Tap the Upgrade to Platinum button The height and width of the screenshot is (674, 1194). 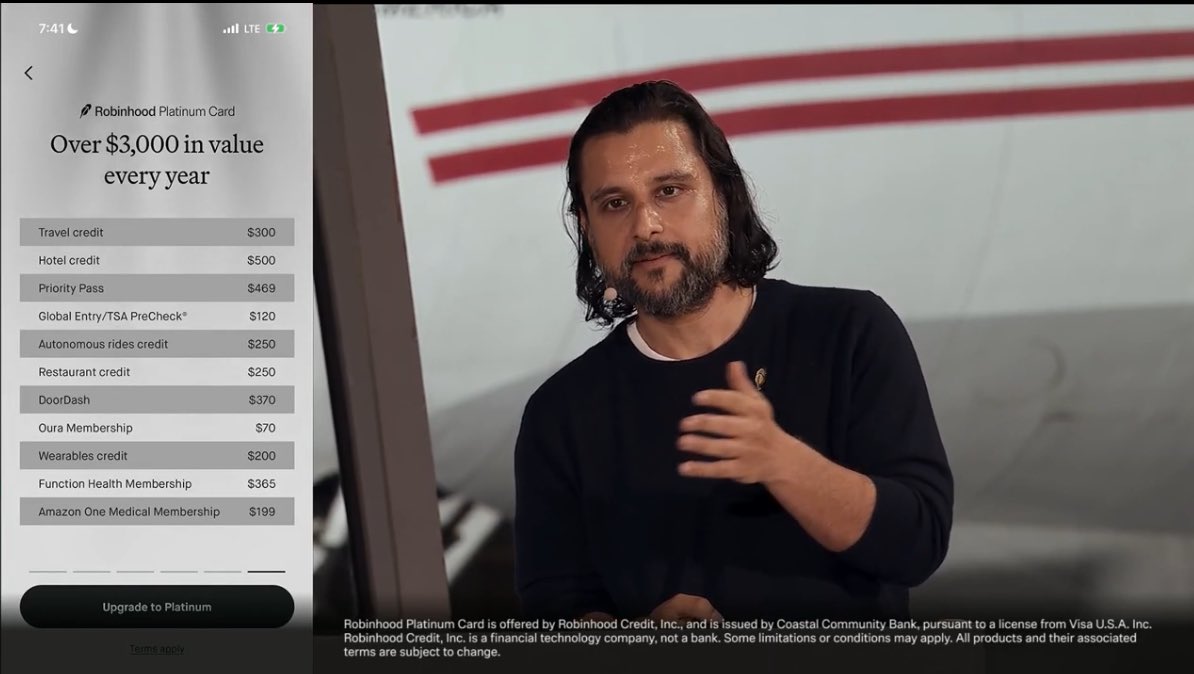pyautogui.click(x=157, y=607)
